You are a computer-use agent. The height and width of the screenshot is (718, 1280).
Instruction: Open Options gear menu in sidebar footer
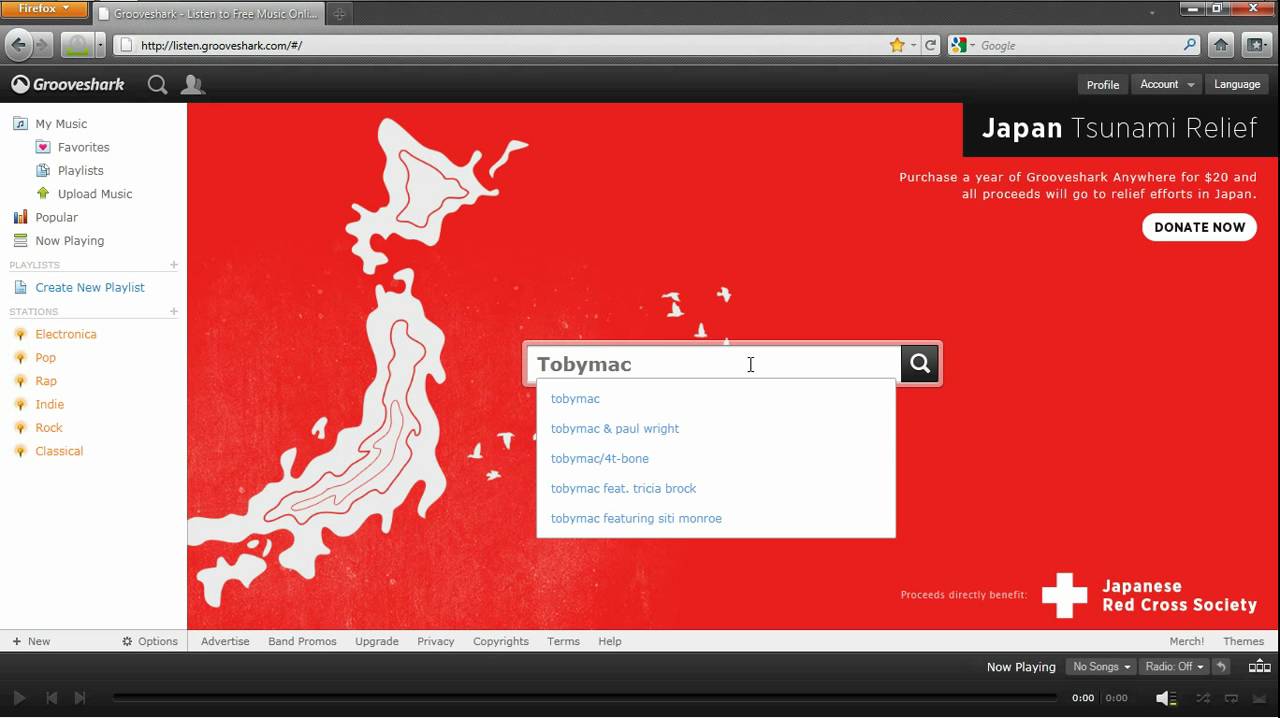tap(150, 642)
